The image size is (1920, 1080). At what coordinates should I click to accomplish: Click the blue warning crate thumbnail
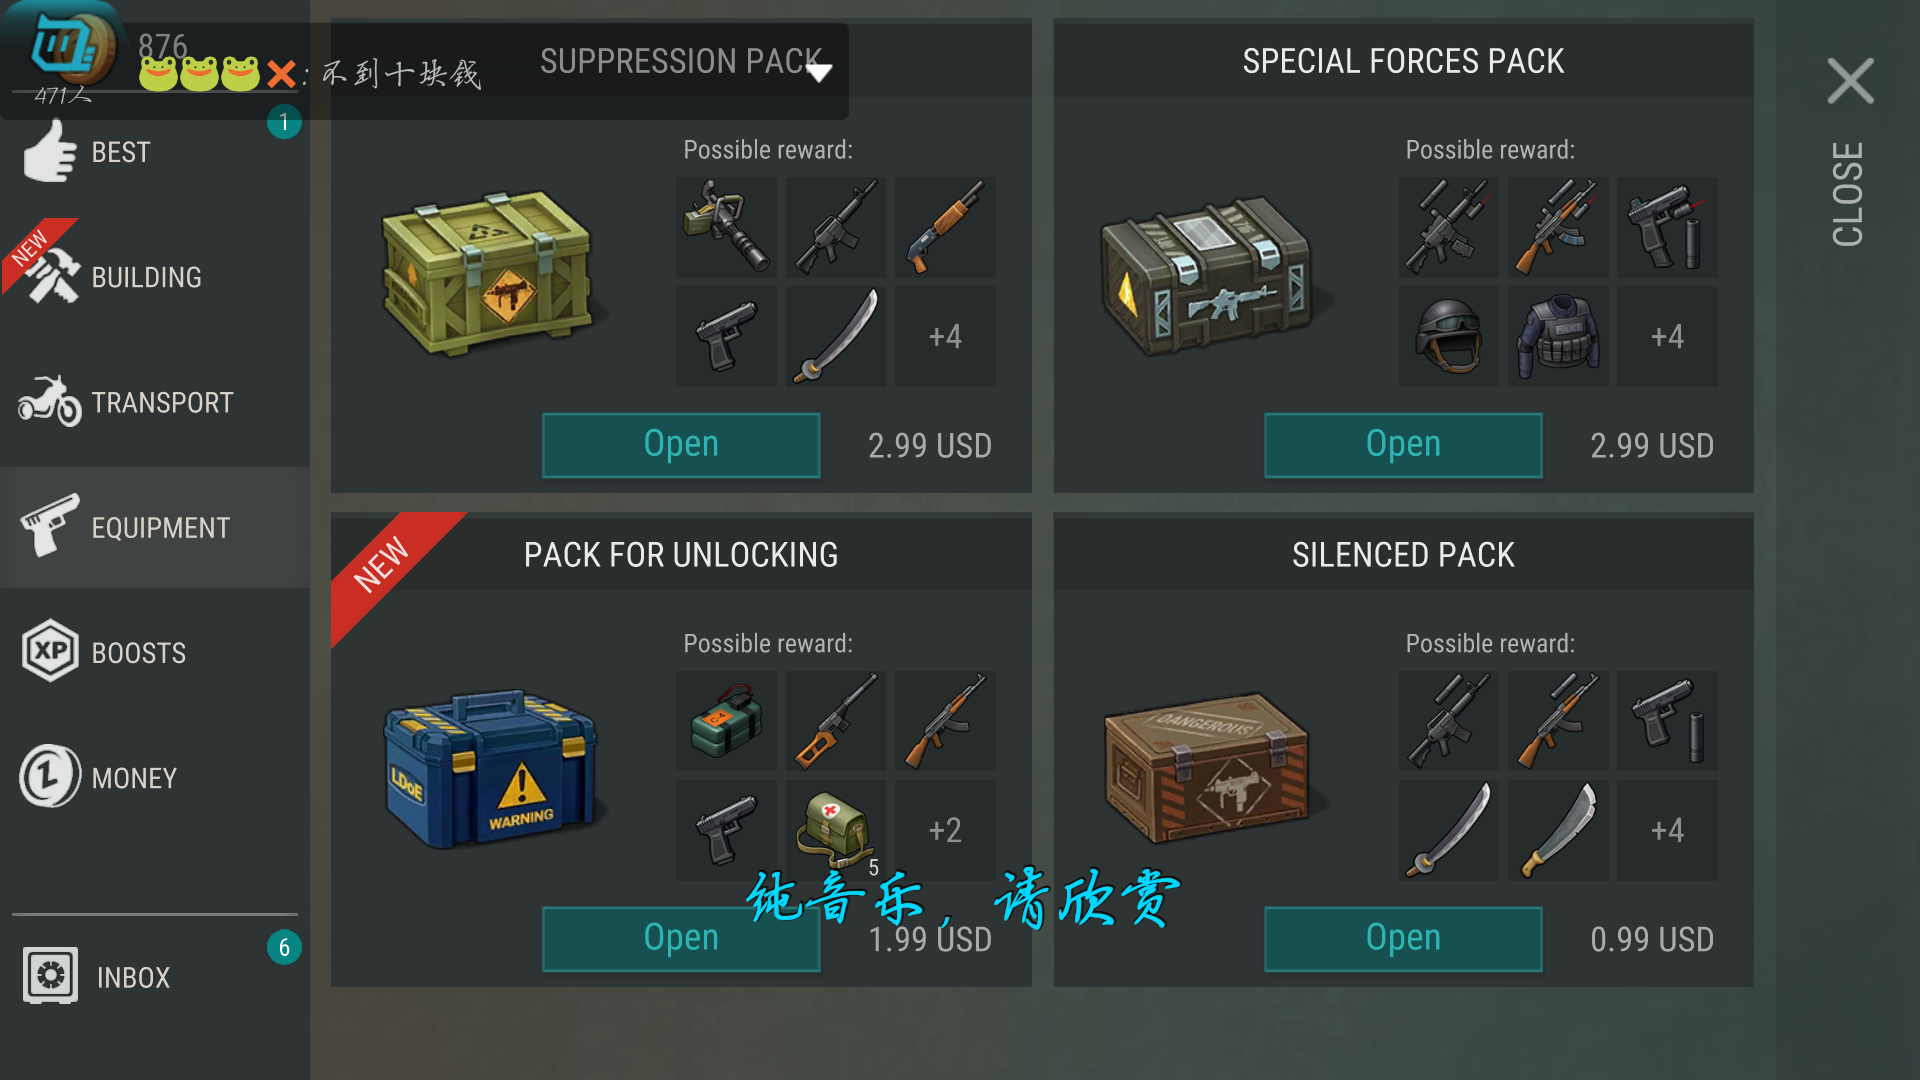pos(490,768)
